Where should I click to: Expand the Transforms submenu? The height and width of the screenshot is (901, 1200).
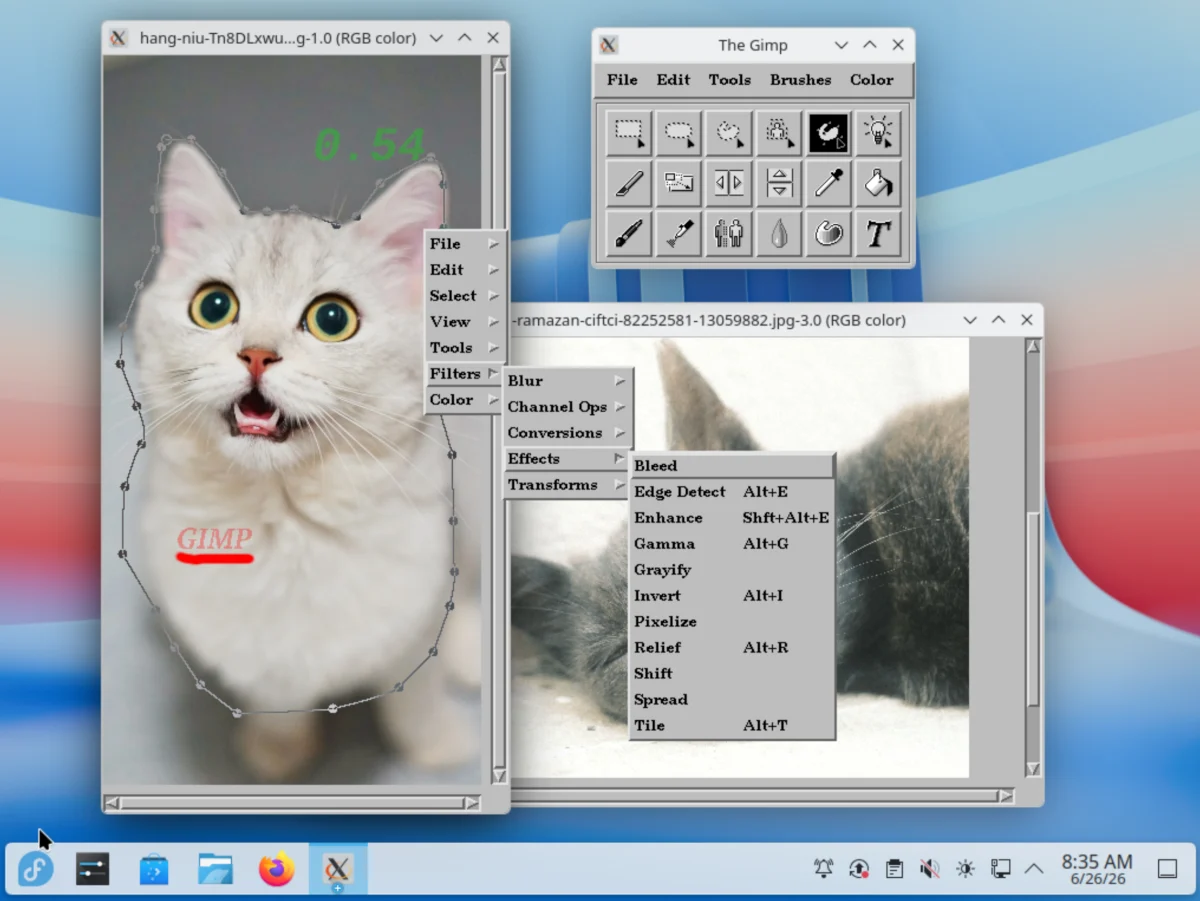(x=568, y=485)
